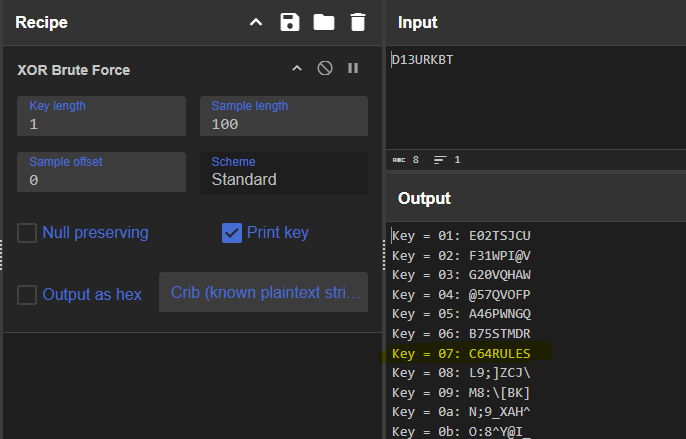This screenshot has width=686, height=439.
Task: Click the highlighted Key = 07 output line
Action: [461, 353]
